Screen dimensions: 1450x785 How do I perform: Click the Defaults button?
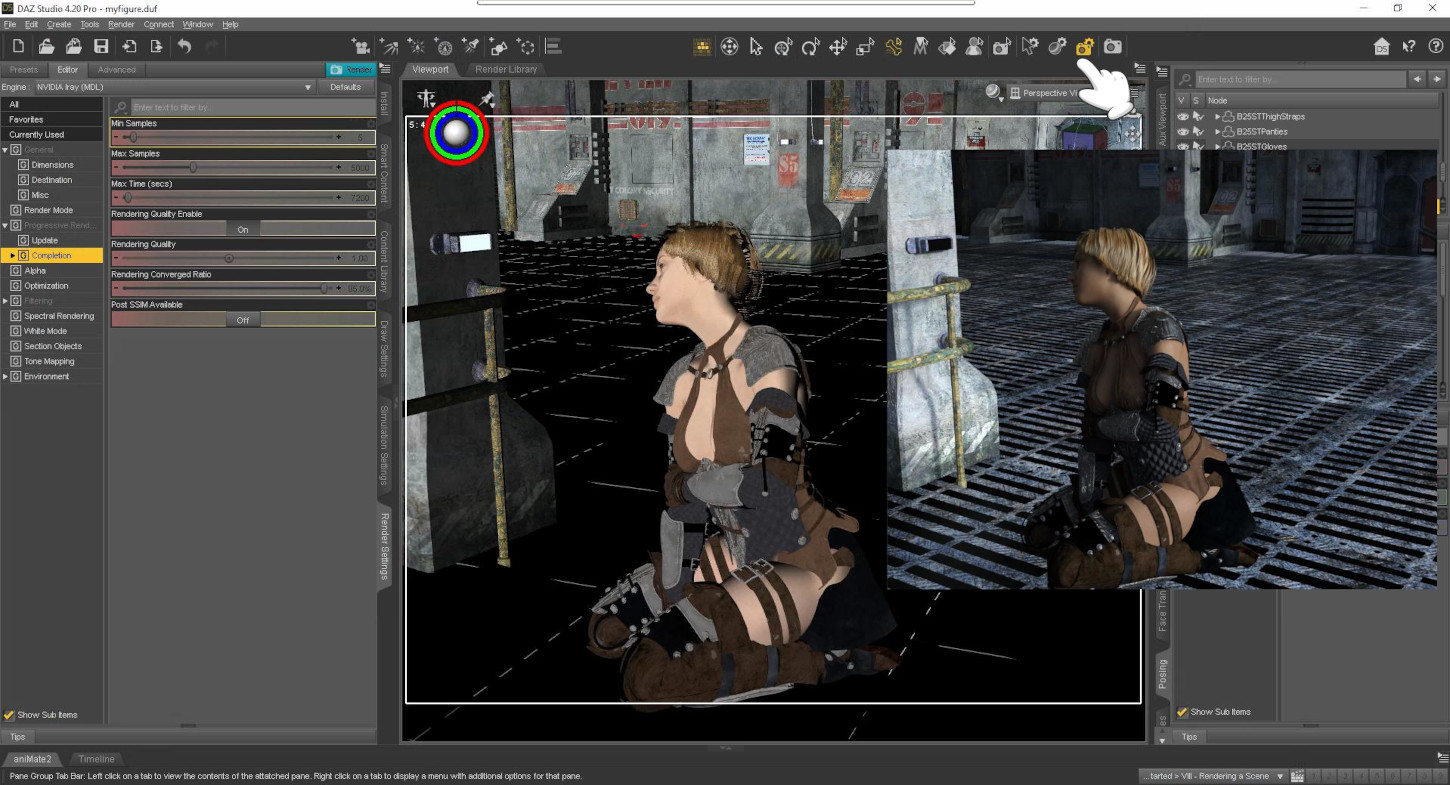(x=345, y=87)
